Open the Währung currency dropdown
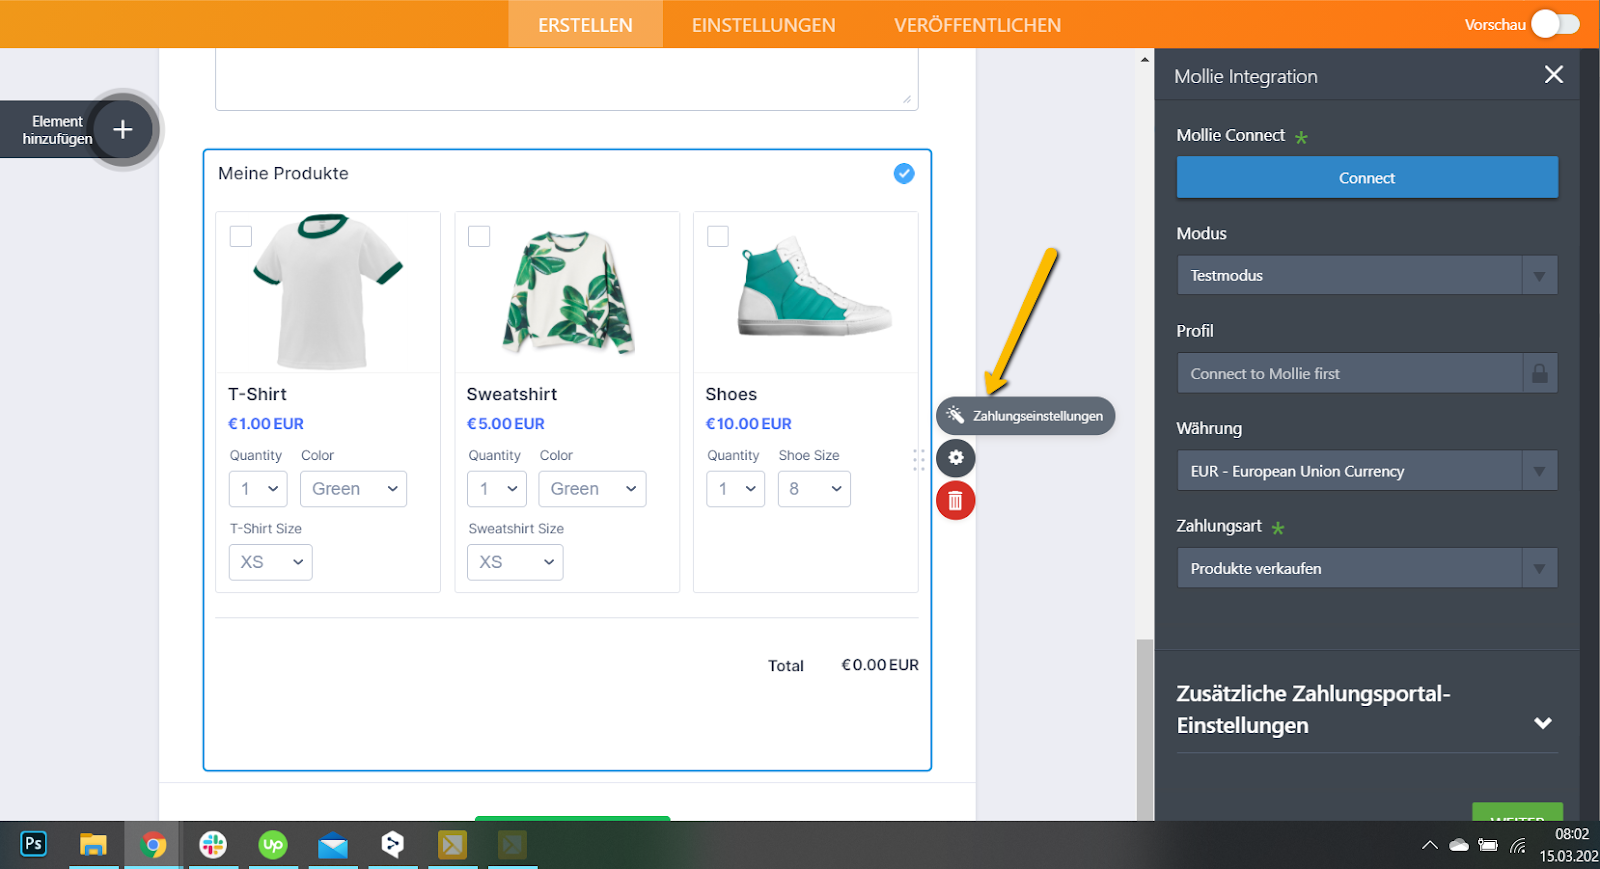The height and width of the screenshot is (869, 1600). click(1367, 471)
